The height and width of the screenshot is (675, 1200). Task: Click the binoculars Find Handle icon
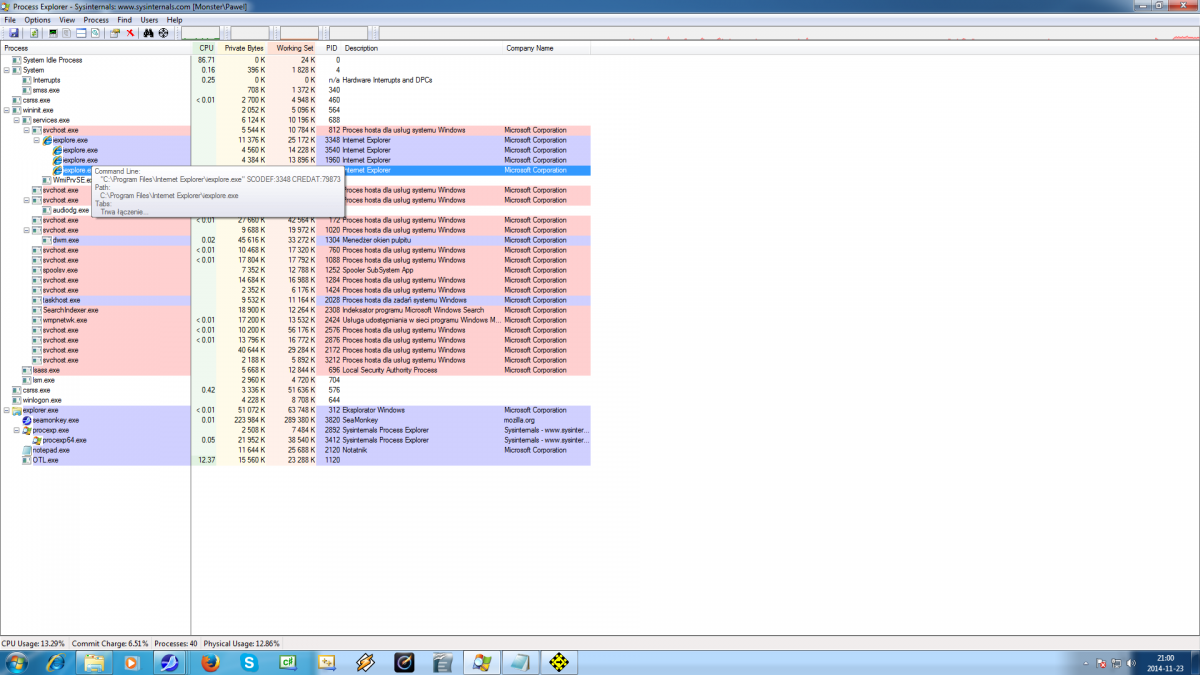tap(148, 33)
